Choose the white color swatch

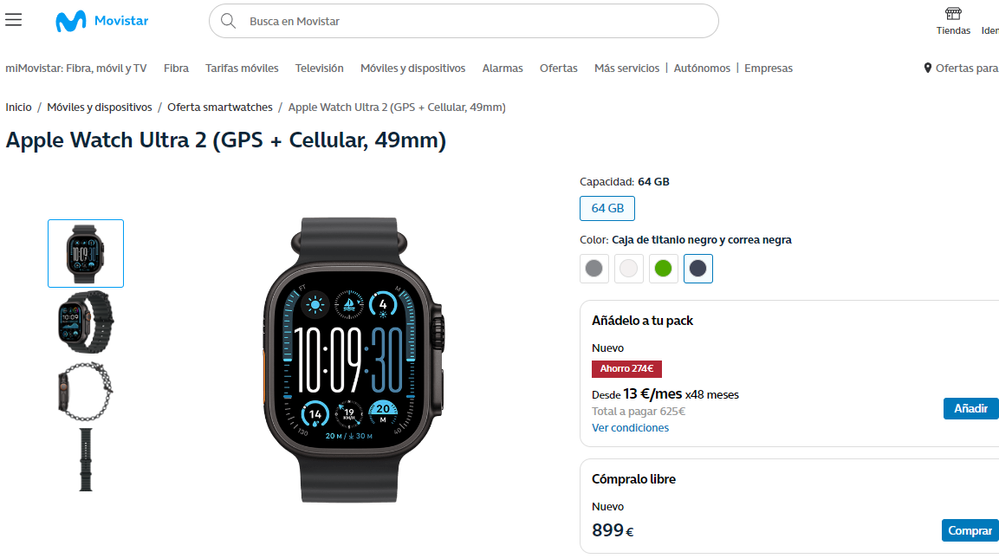coord(628,268)
